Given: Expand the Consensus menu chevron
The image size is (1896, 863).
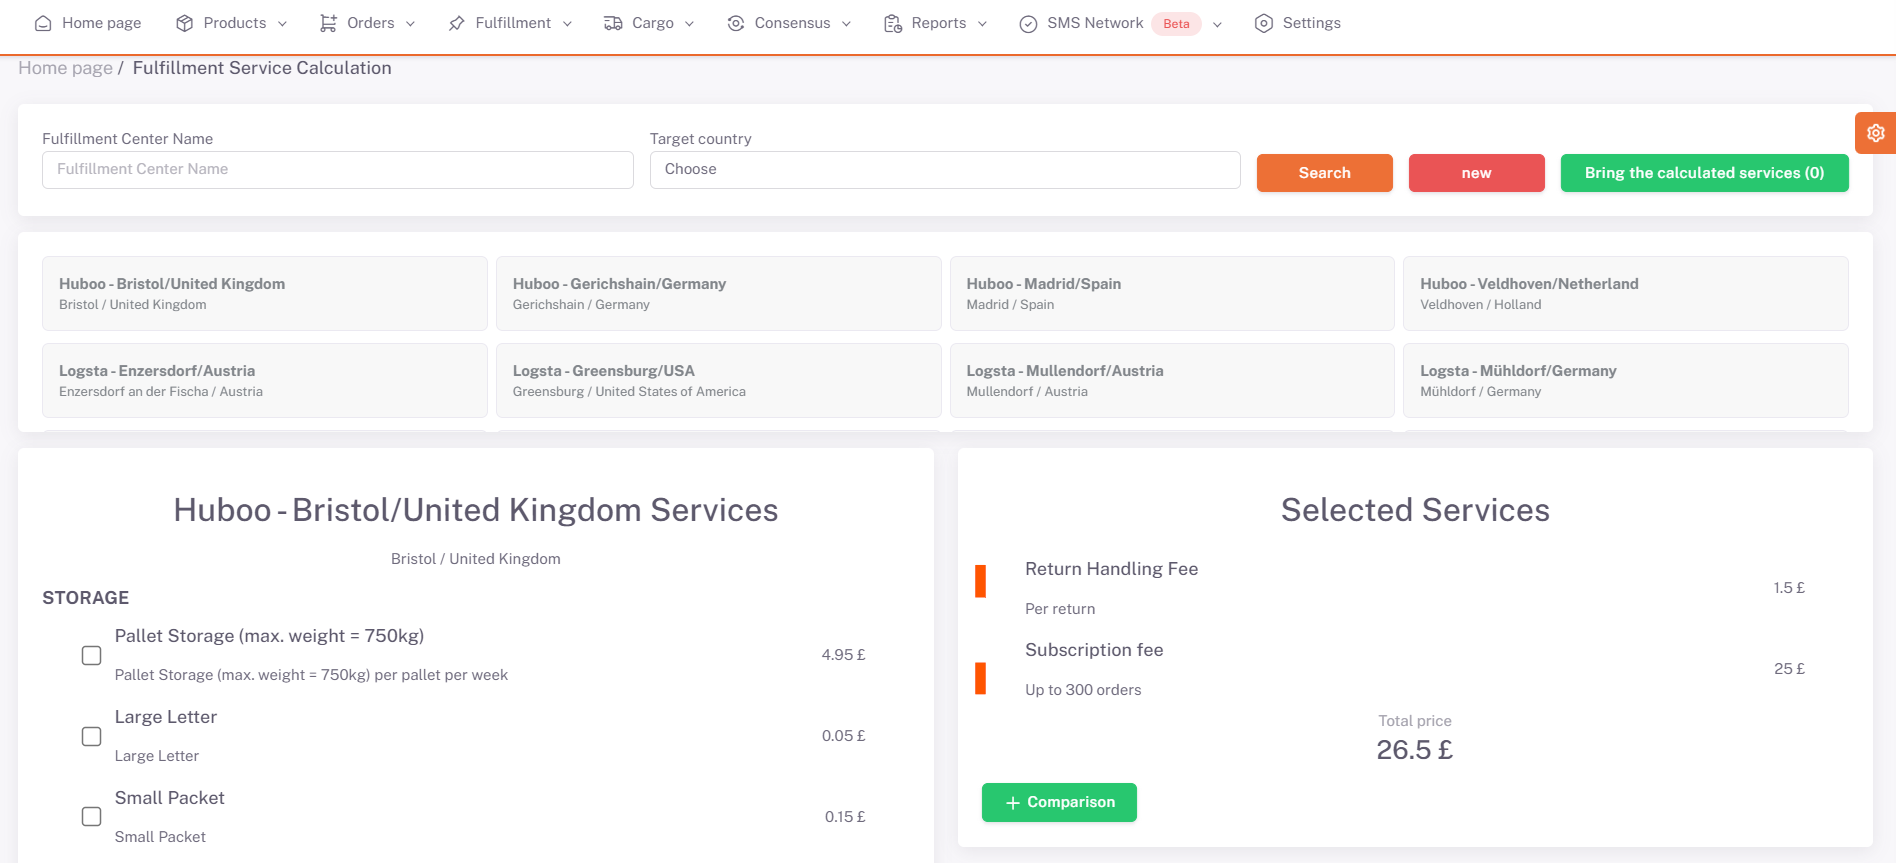Looking at the screenshot, I should pos(846,24).
